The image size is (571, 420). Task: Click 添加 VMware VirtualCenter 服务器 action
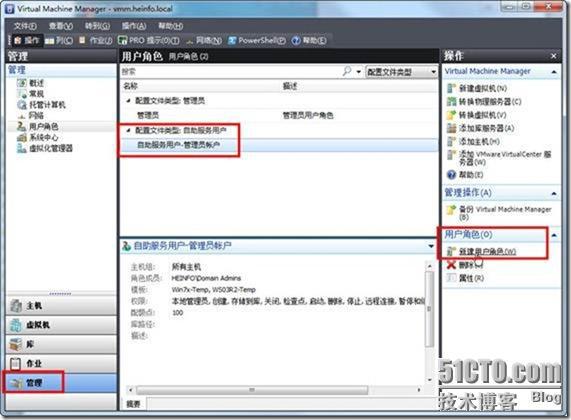click(499, 158)
